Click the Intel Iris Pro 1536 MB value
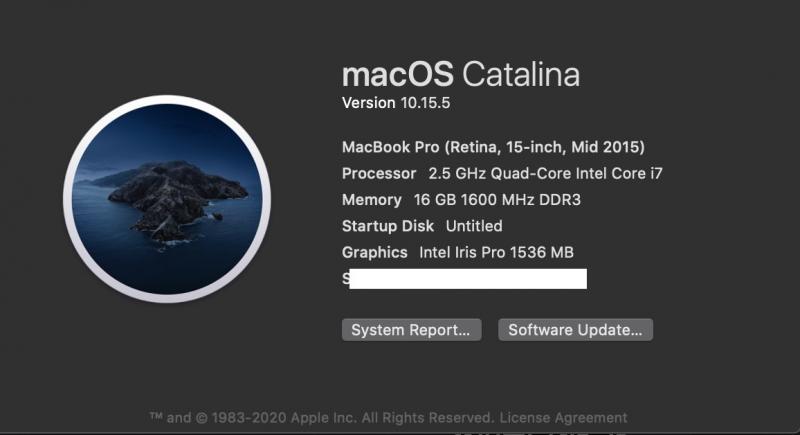800x435 pixels. pyautogui.click(x=496, y=252)
